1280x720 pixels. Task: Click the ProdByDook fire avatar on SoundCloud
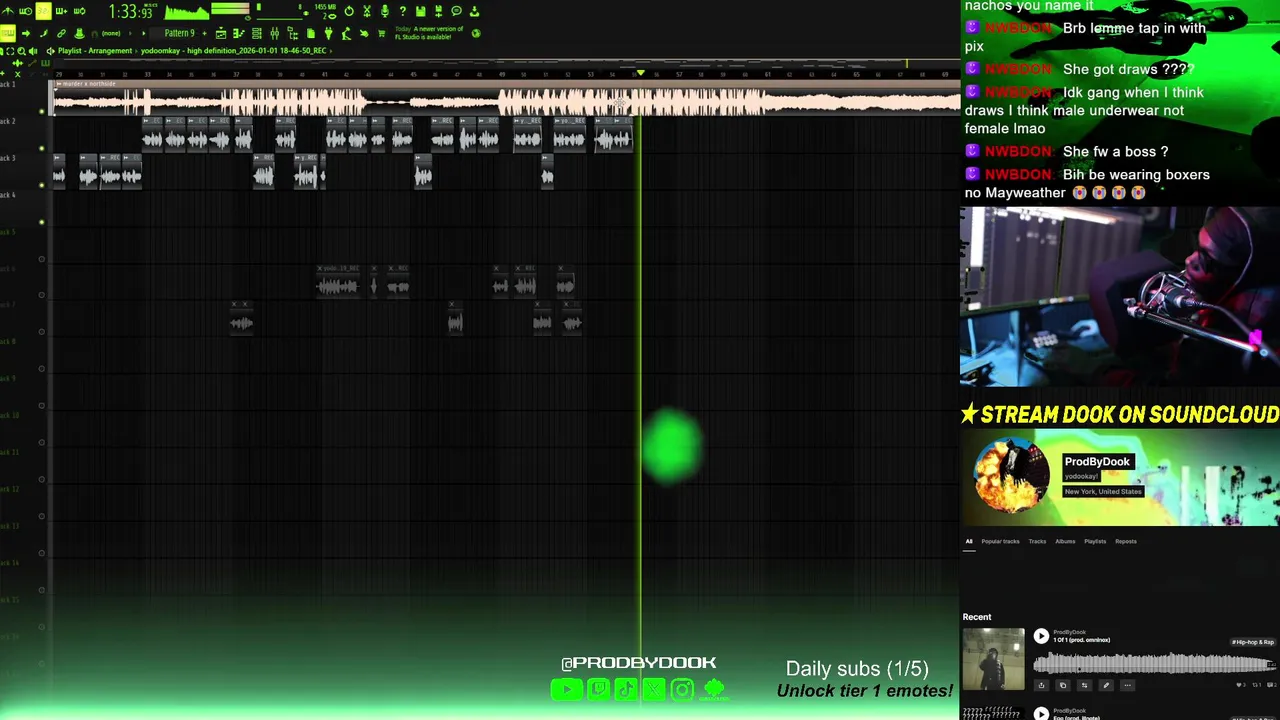pyautogui.click(x=1011, y=477)
